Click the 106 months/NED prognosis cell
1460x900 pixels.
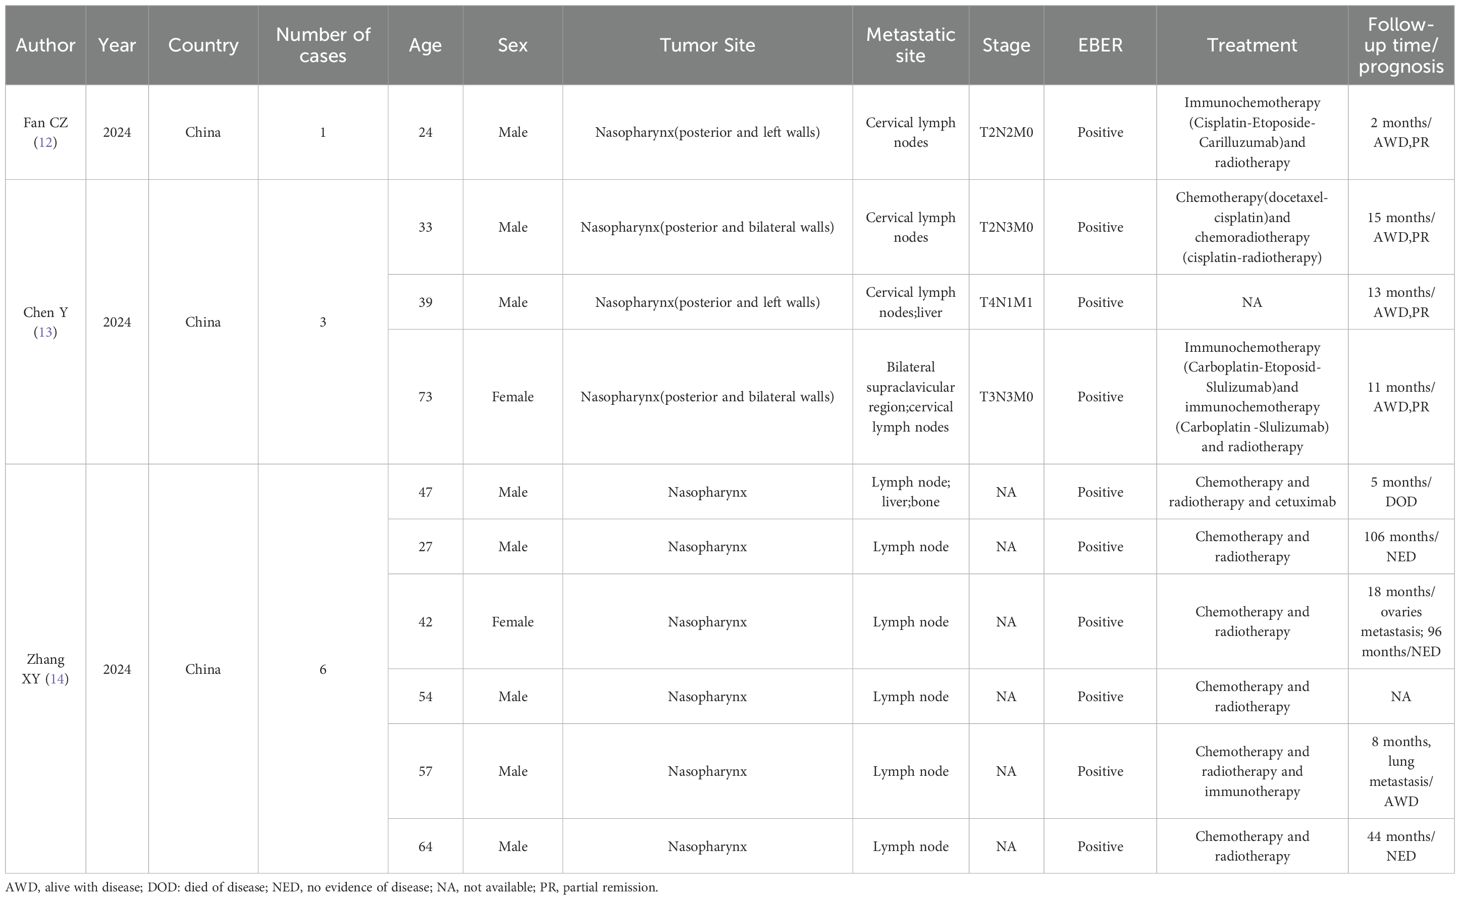click(x=1401, y=546)
